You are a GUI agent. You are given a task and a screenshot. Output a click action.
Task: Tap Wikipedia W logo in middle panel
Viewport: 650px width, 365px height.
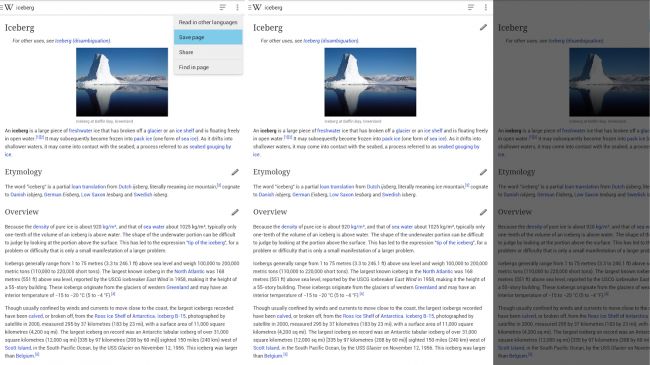point(257,7)
